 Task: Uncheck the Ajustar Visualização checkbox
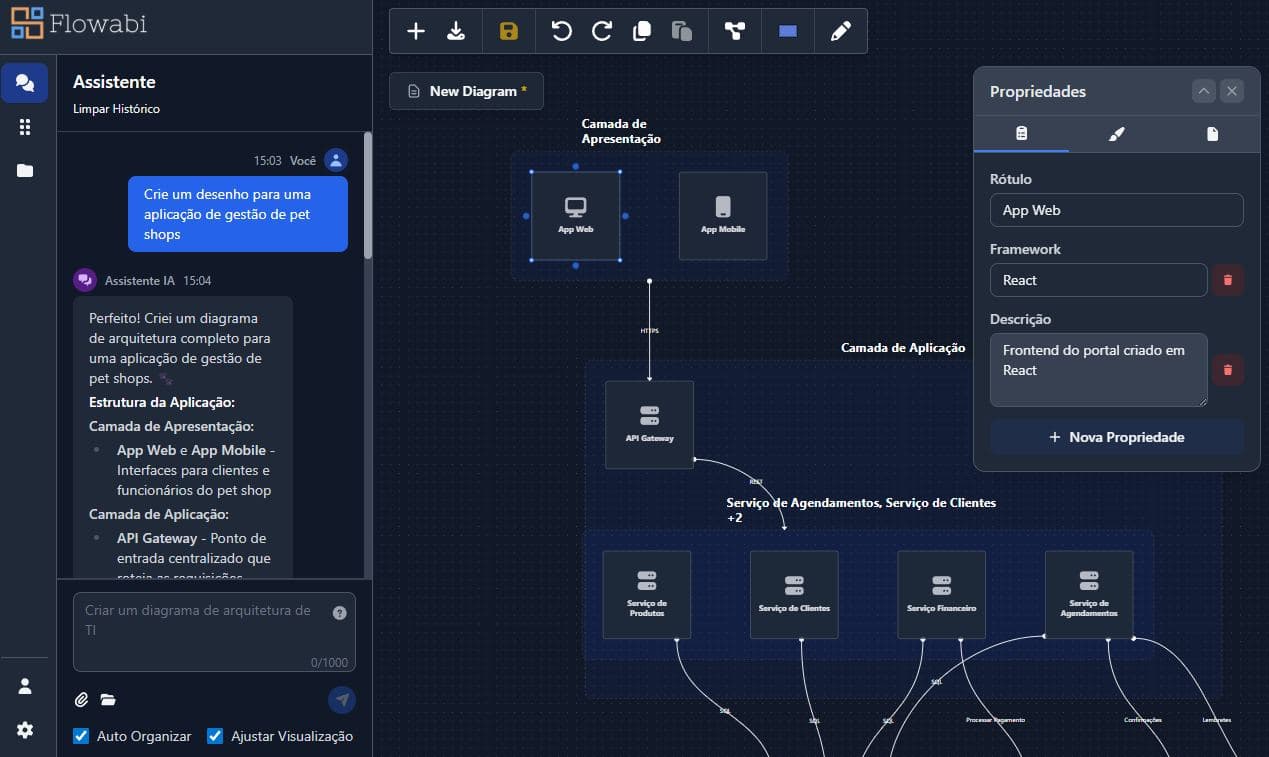click(215, 736)
